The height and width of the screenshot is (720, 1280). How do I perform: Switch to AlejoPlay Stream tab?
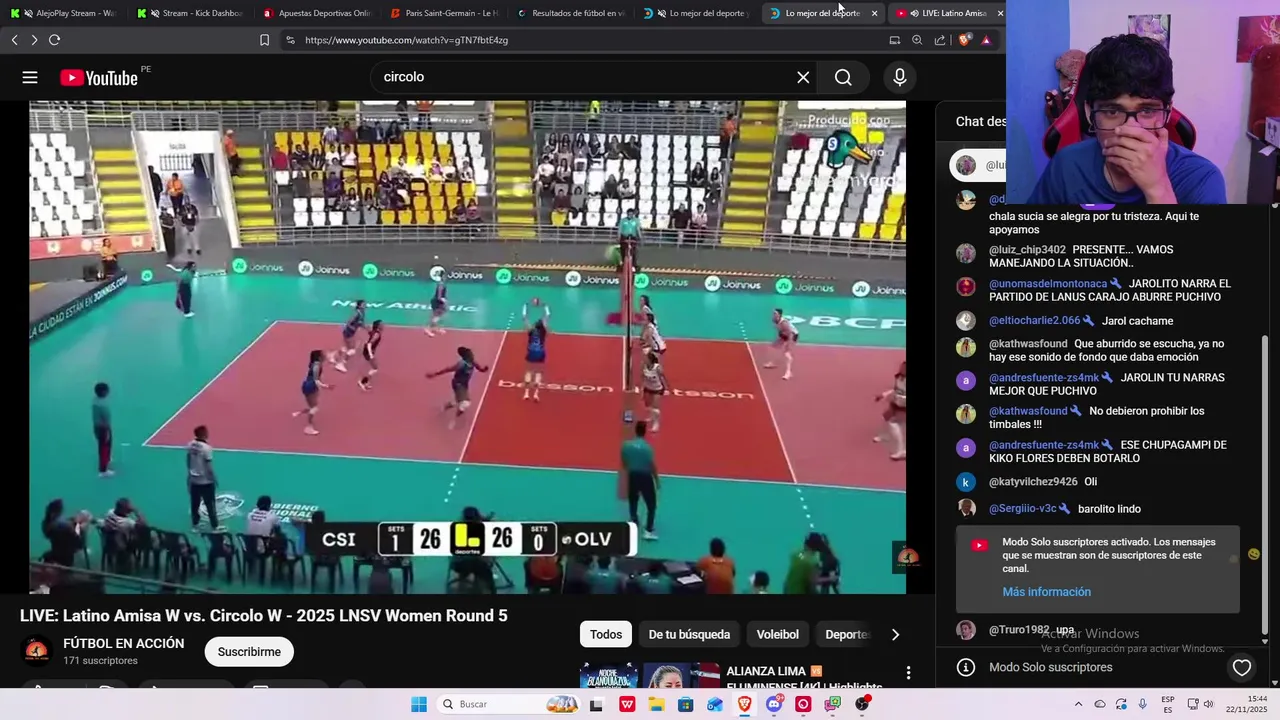point(67,13)
